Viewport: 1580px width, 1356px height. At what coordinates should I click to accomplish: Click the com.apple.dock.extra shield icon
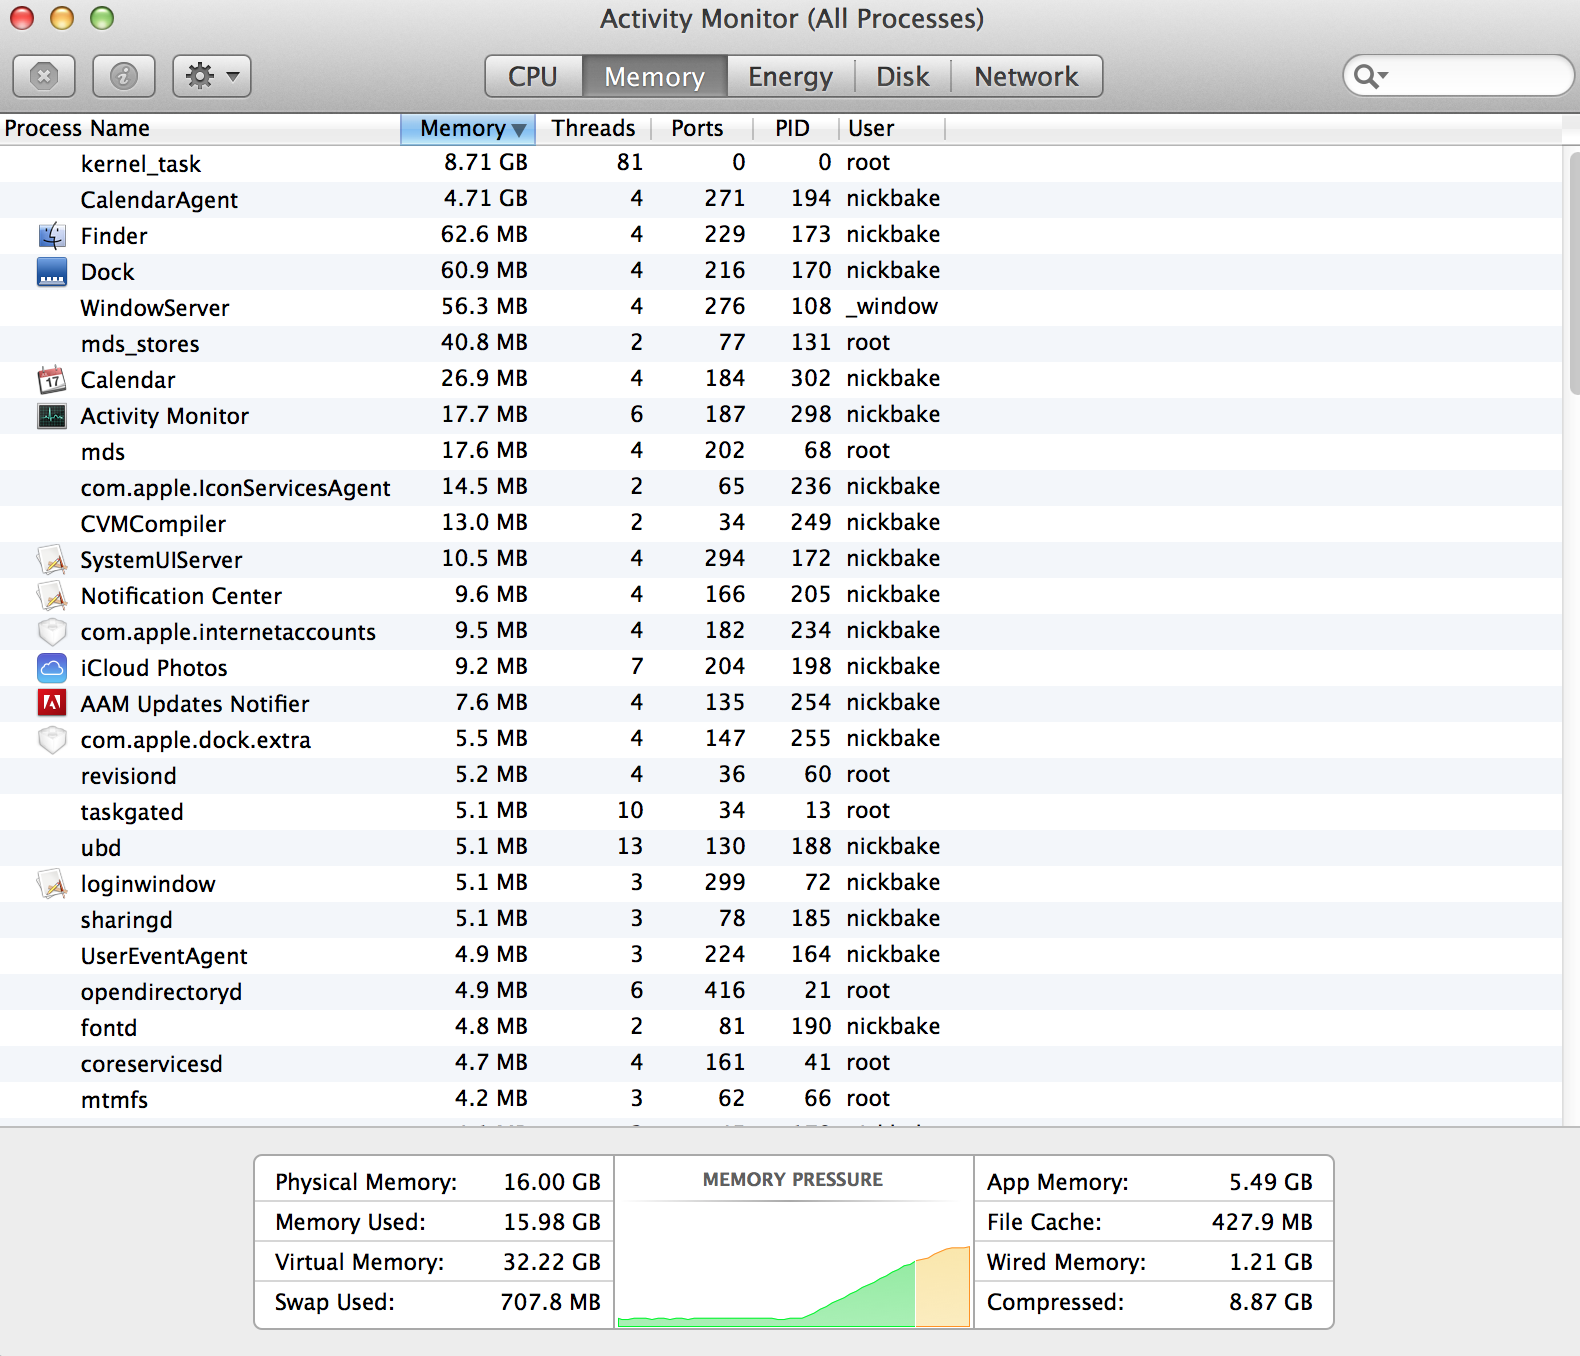tap(52, 740)
